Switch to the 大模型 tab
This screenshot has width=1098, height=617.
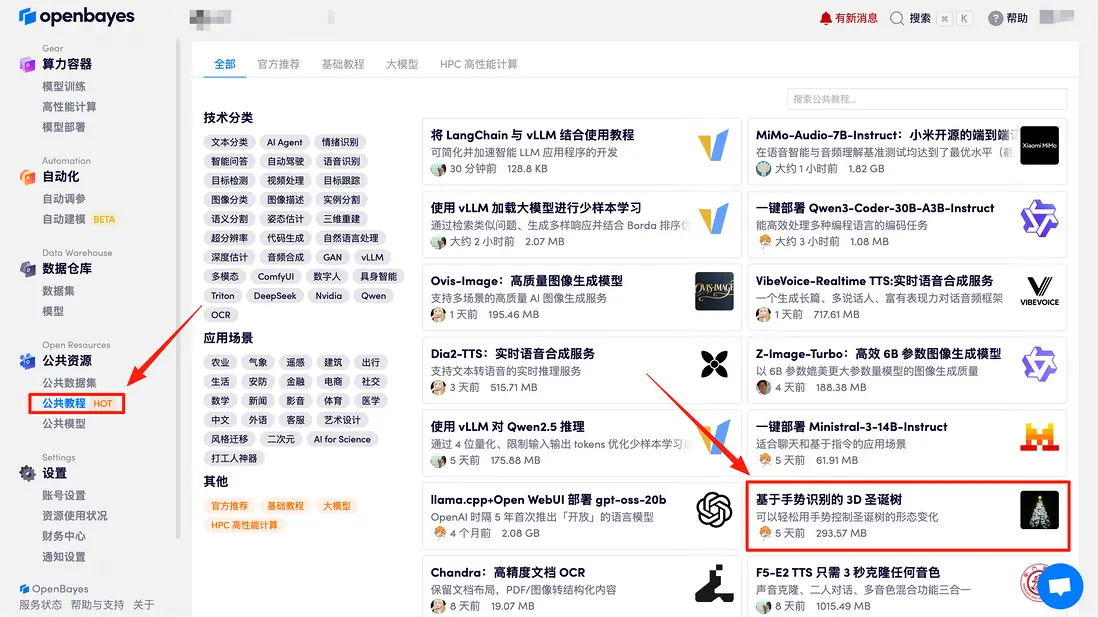pyautogui.click(x=402, y=64)
